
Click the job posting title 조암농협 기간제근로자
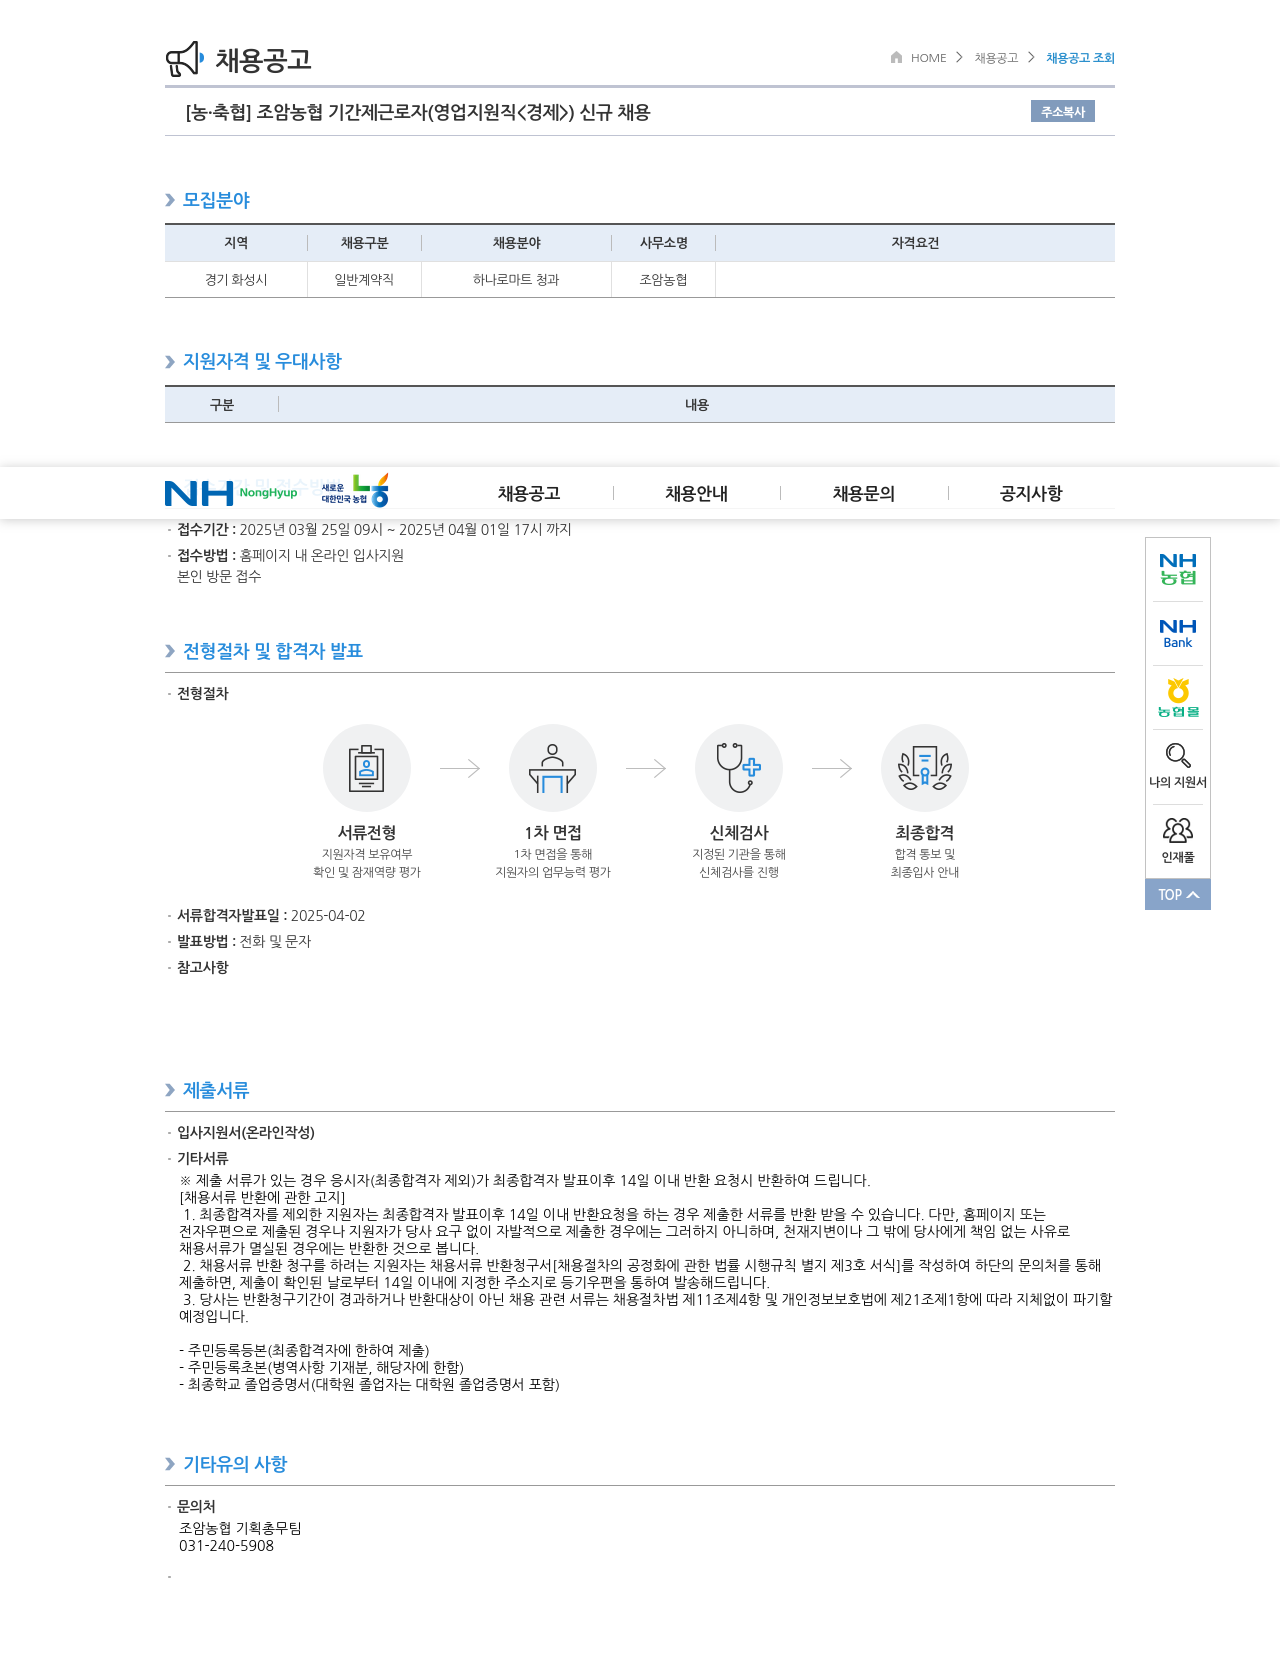pos(418,112)
